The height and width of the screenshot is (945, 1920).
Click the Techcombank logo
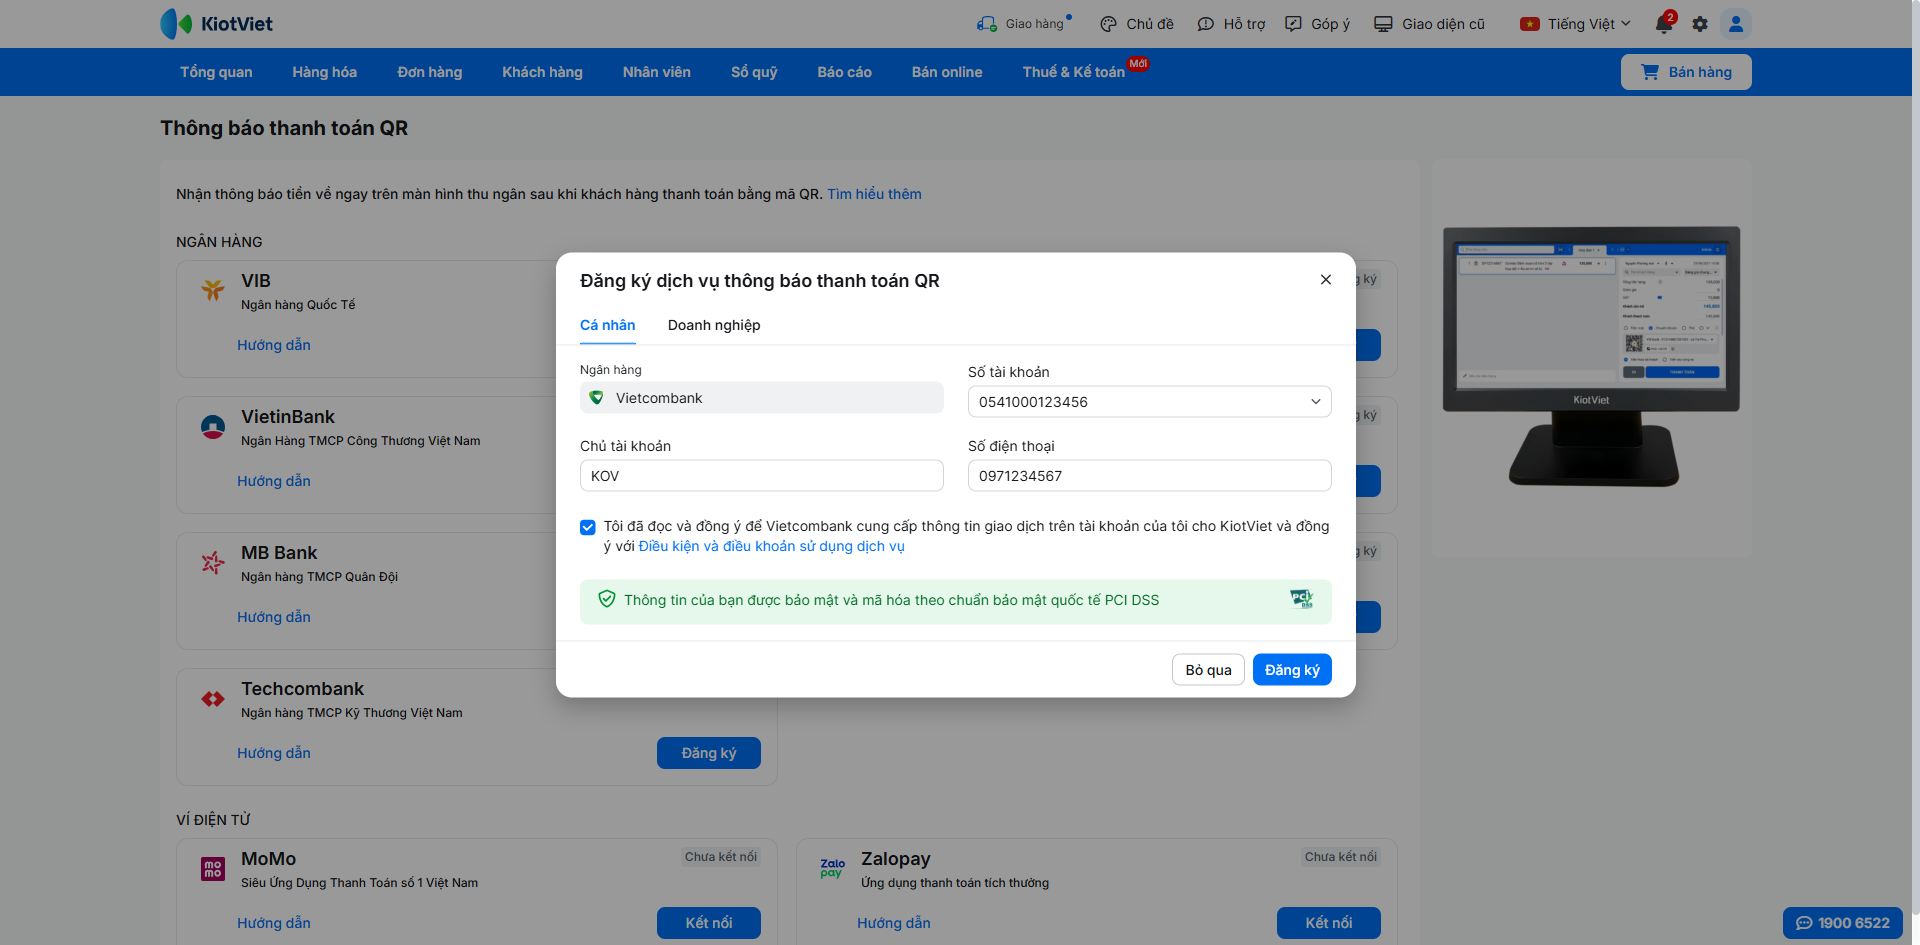(x=213, y=699)
